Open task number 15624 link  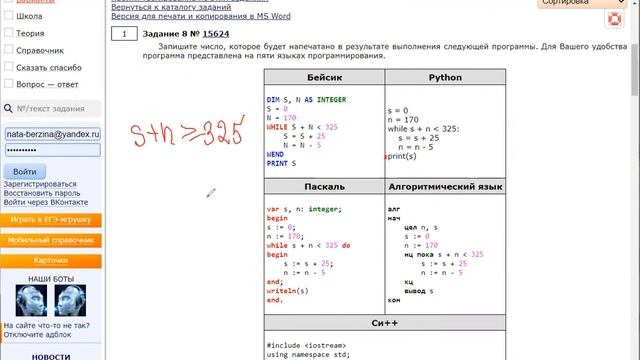pyautogui.click(x=216, y=34)
